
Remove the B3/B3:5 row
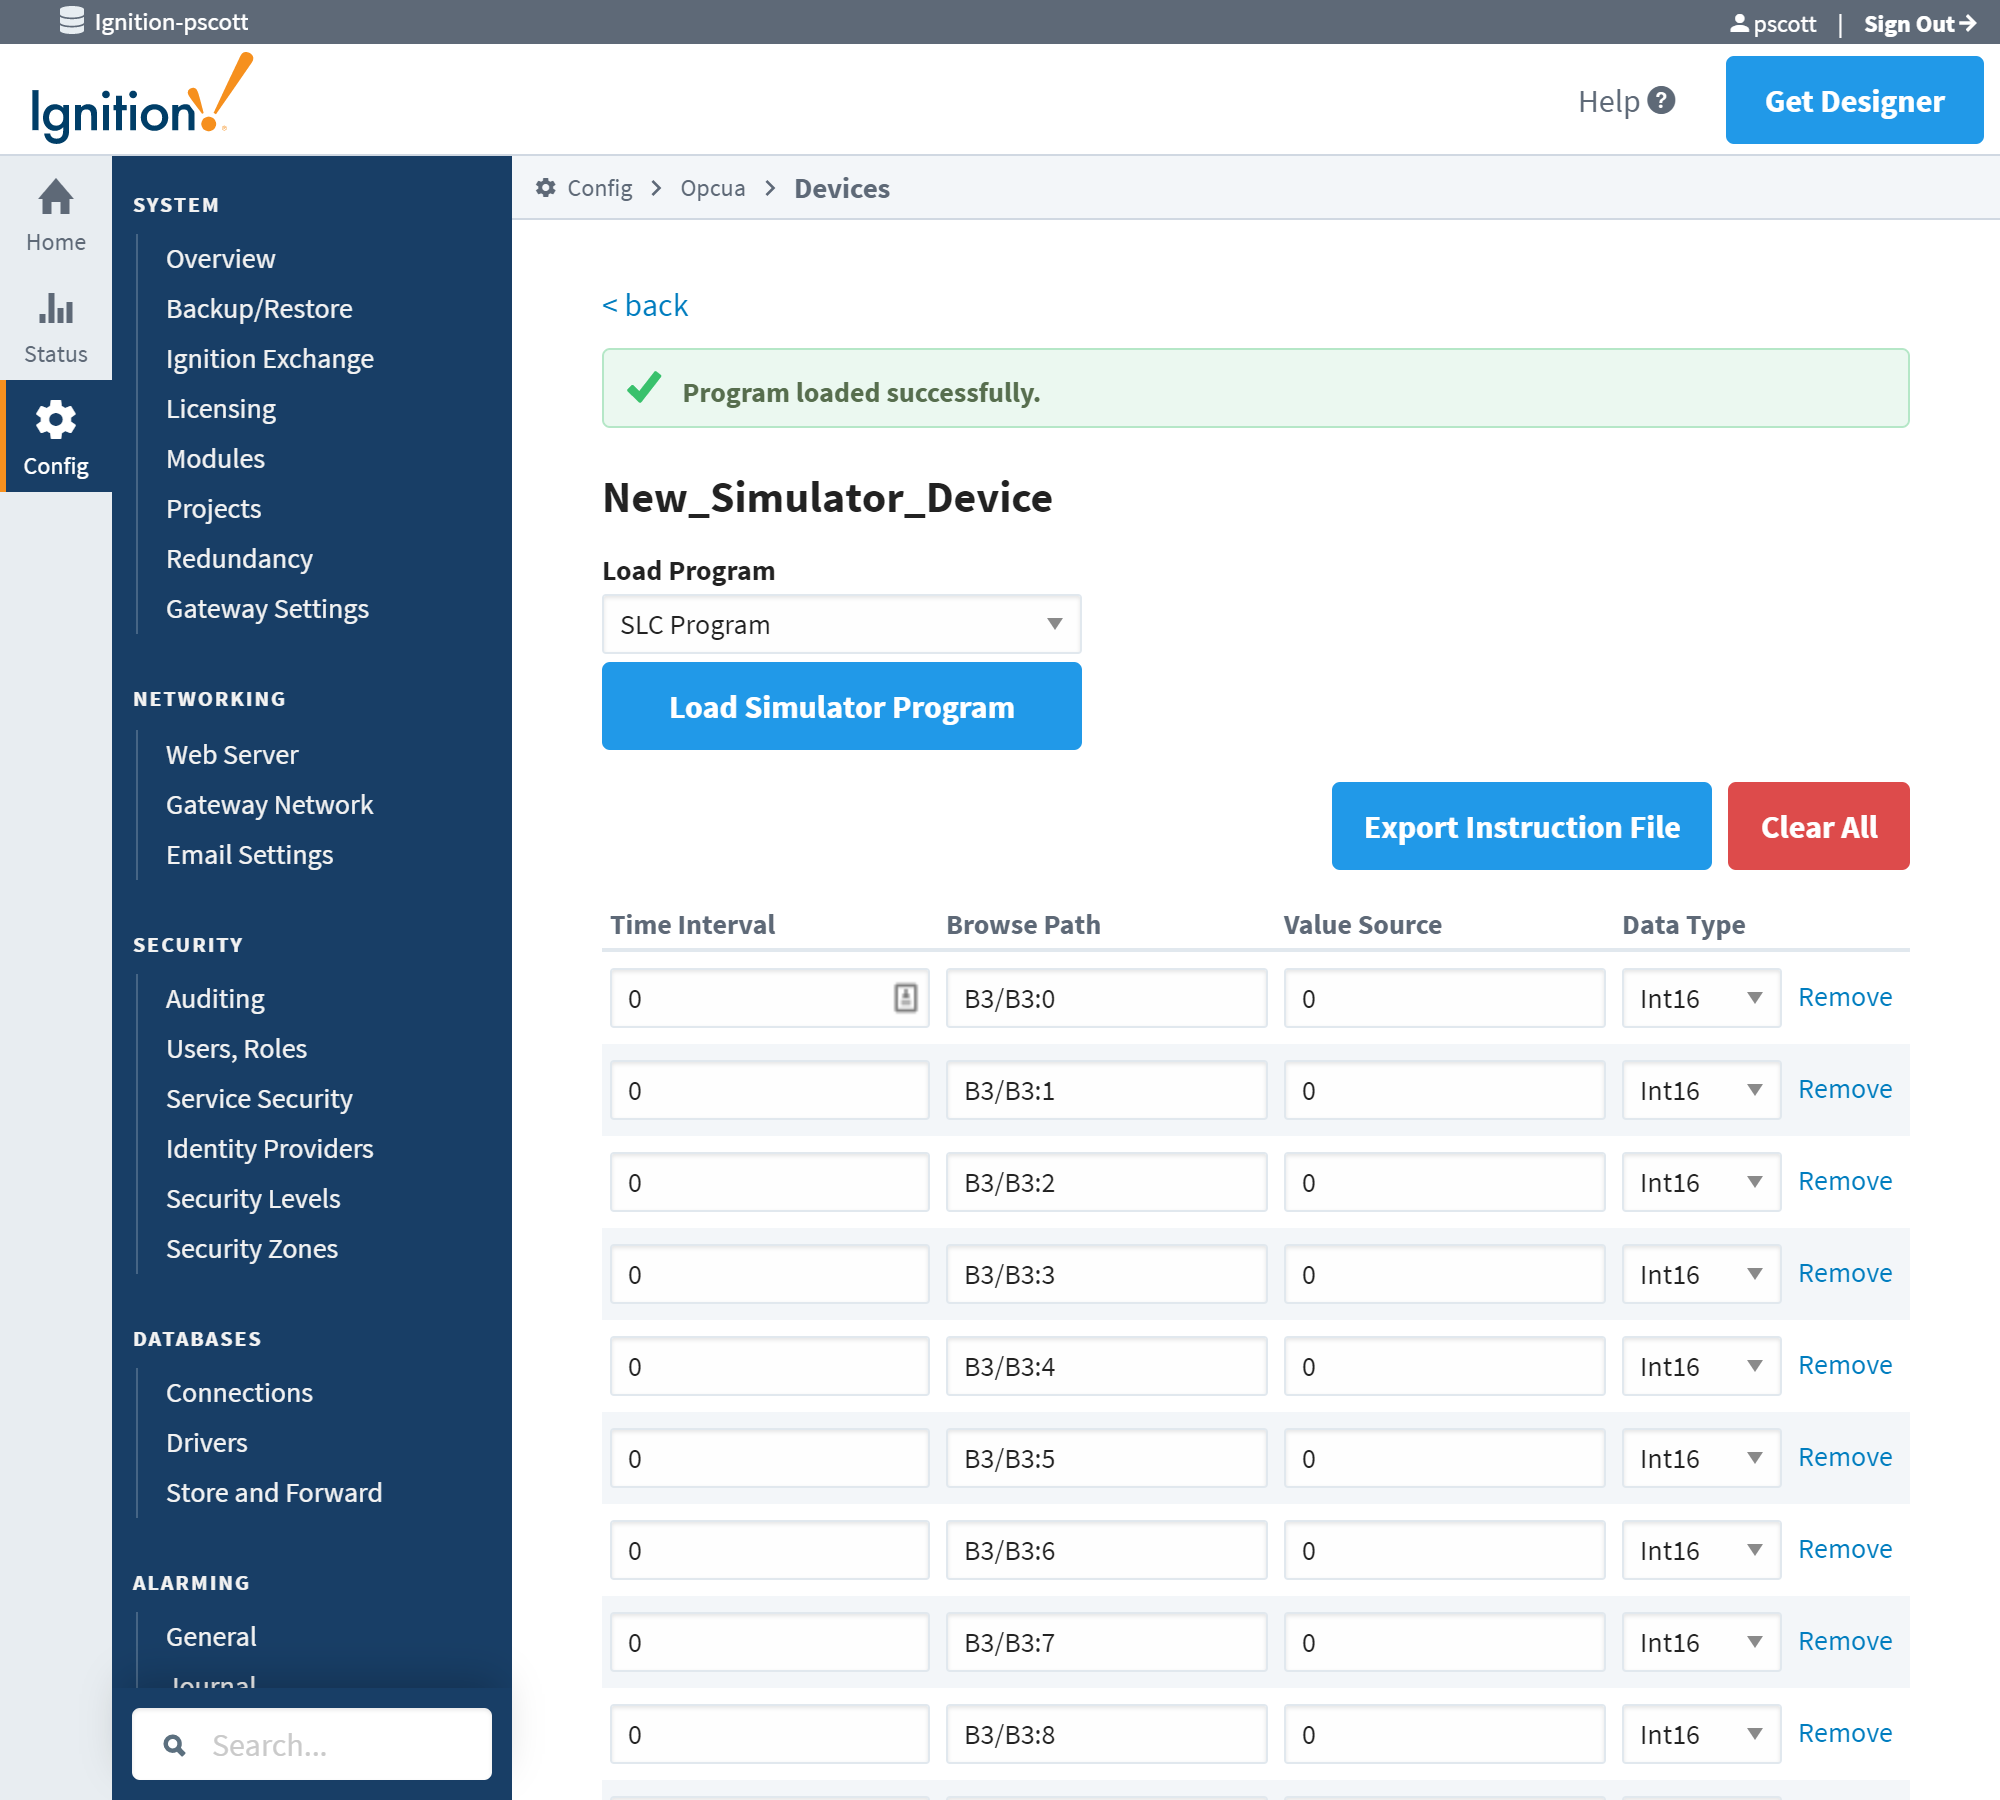1845,1457
